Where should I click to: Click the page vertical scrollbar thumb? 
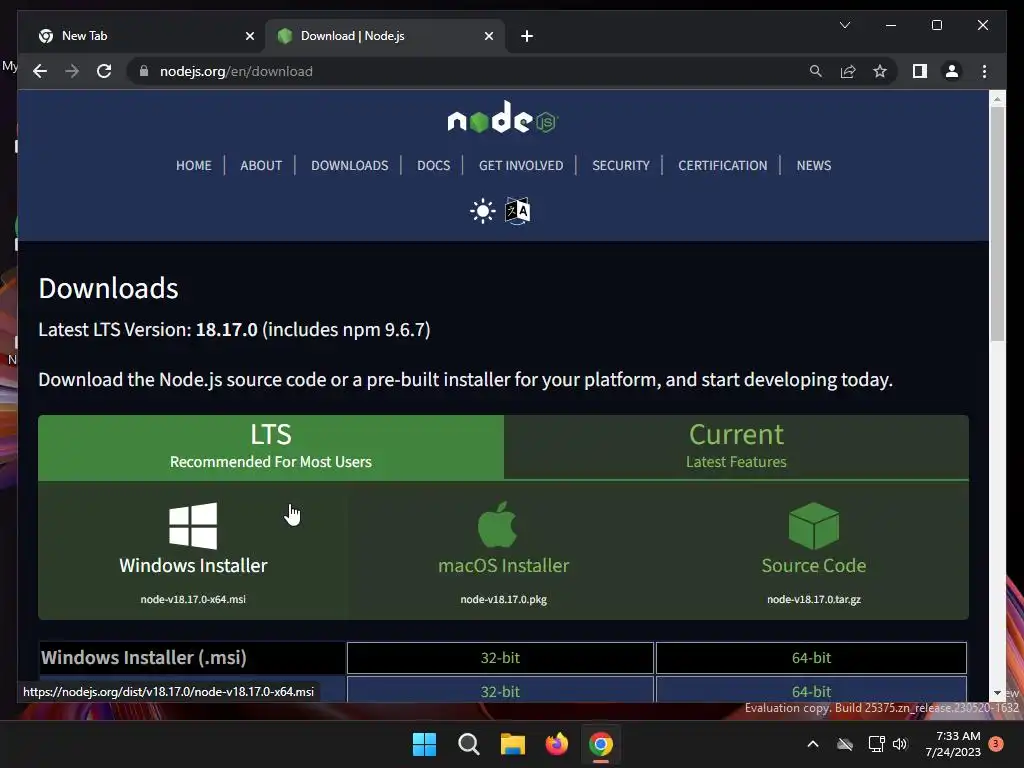pyautogui.click(x=997, y=223)
